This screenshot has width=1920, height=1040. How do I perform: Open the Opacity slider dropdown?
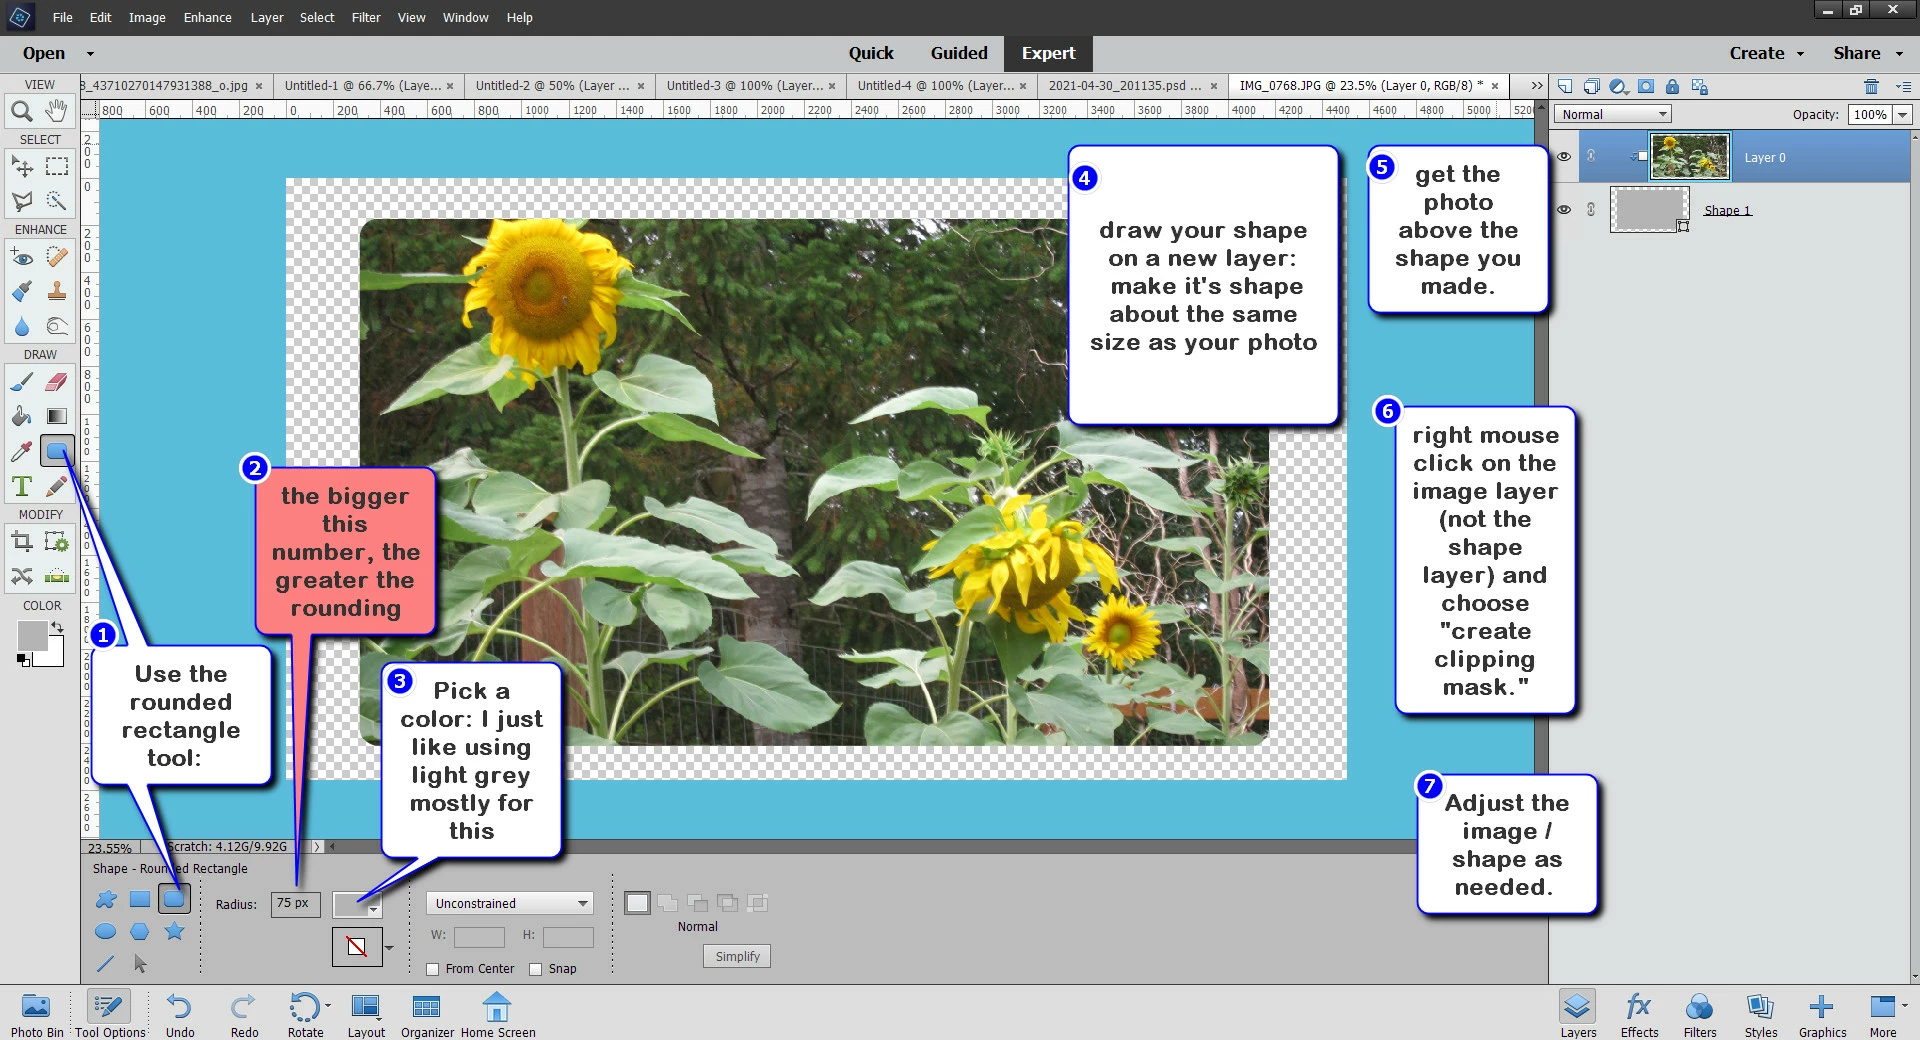tap(1902, 115)
